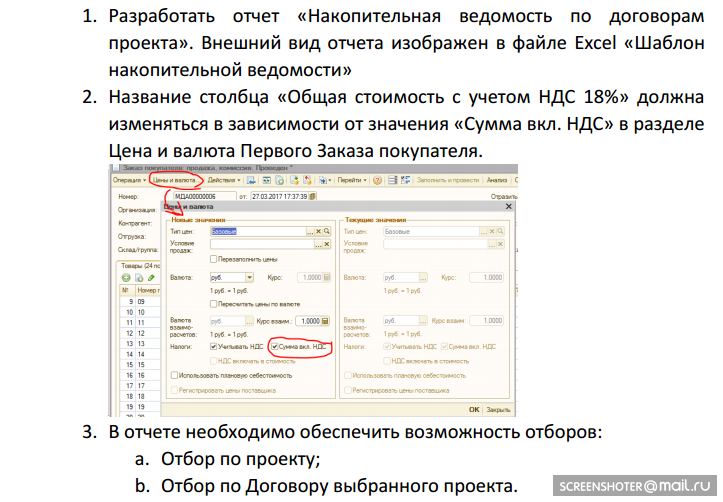Toggle the Сумма вкл. НДС checkbox
This screenshot has height=502, width=723.
click(275, 346)
